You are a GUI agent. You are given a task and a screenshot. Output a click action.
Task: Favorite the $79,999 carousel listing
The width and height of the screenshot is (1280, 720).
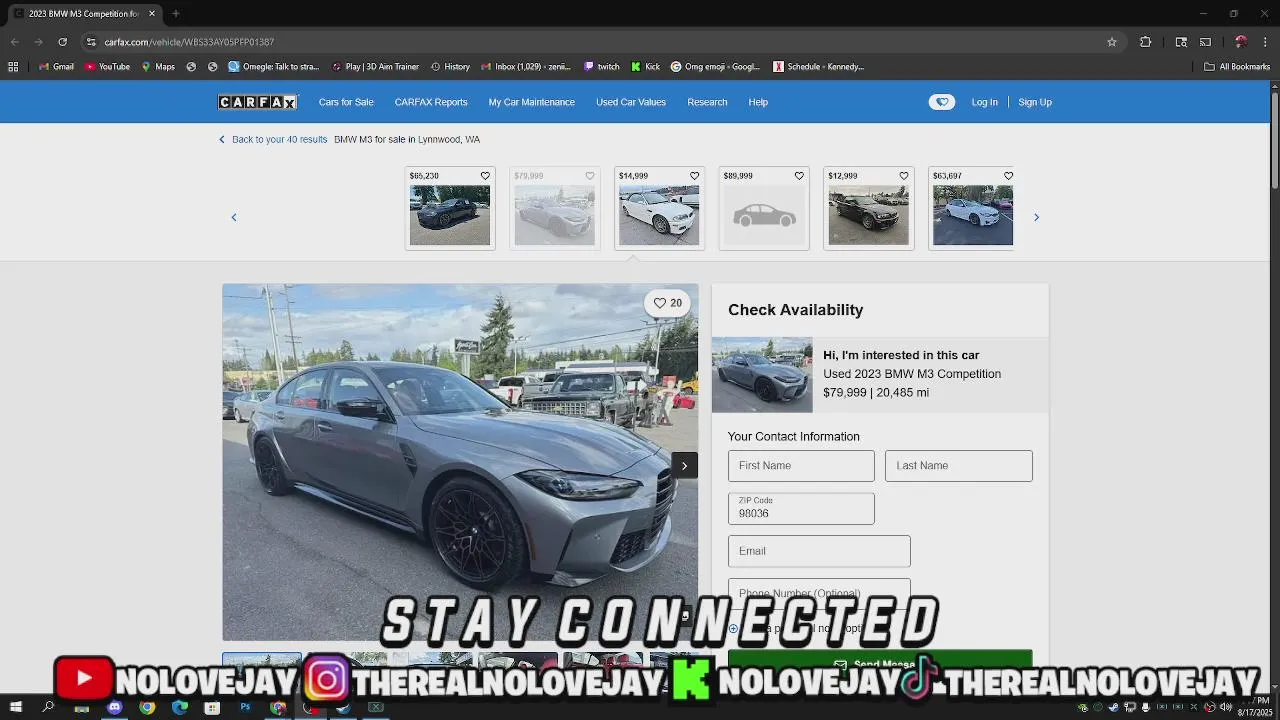[x=590, y=176]
